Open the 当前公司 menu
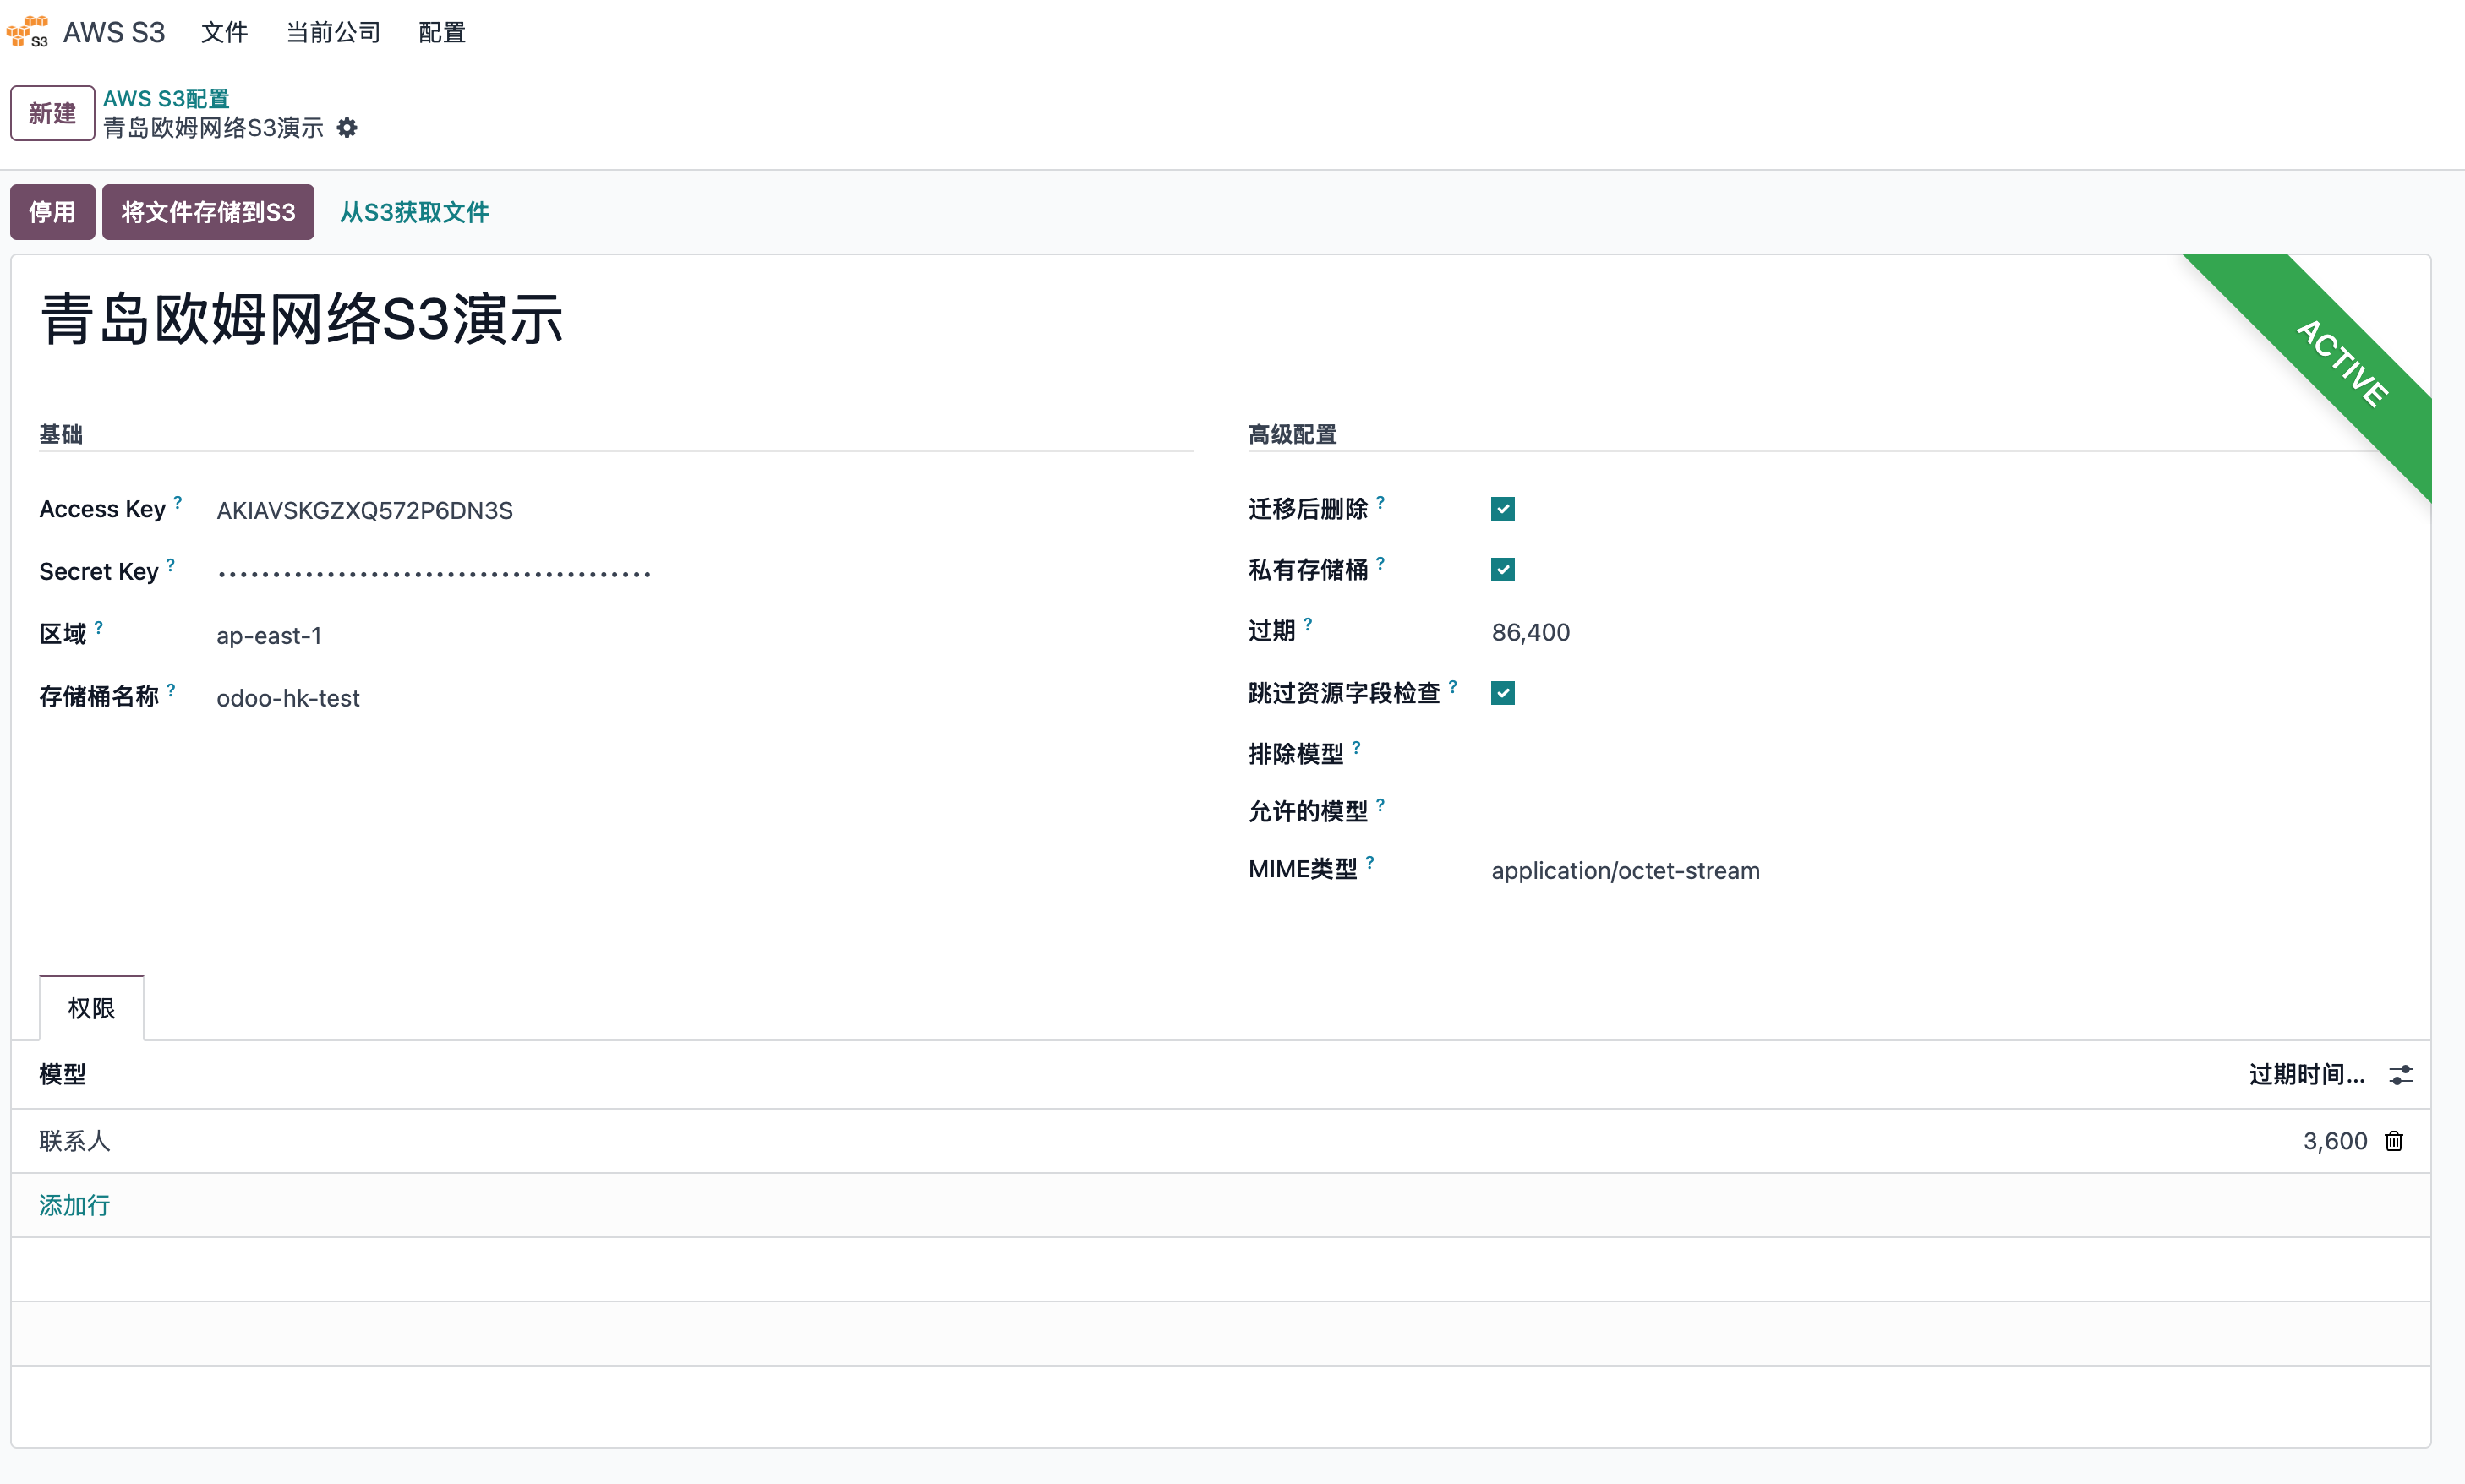 [334, 33]
